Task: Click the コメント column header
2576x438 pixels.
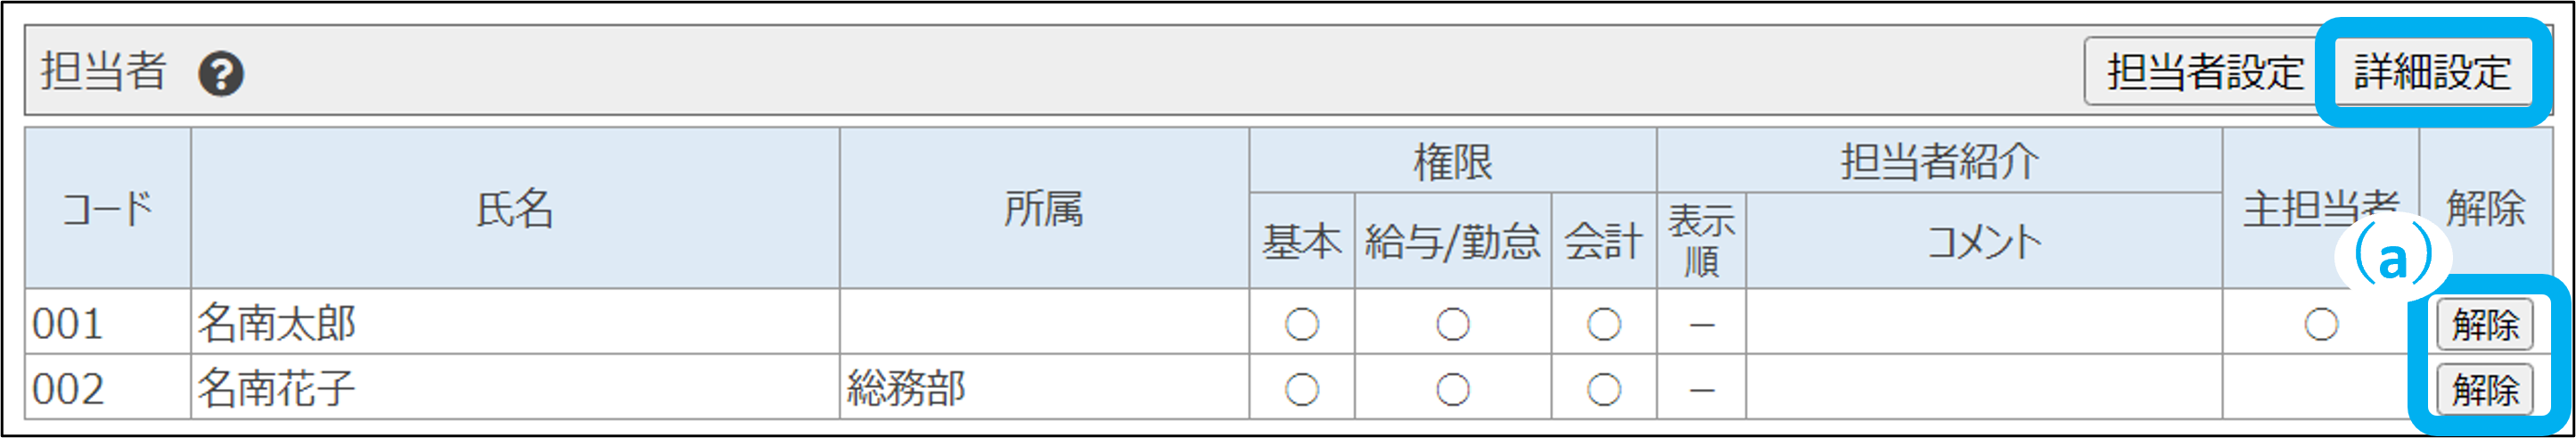Action: tap(1983, 242)
